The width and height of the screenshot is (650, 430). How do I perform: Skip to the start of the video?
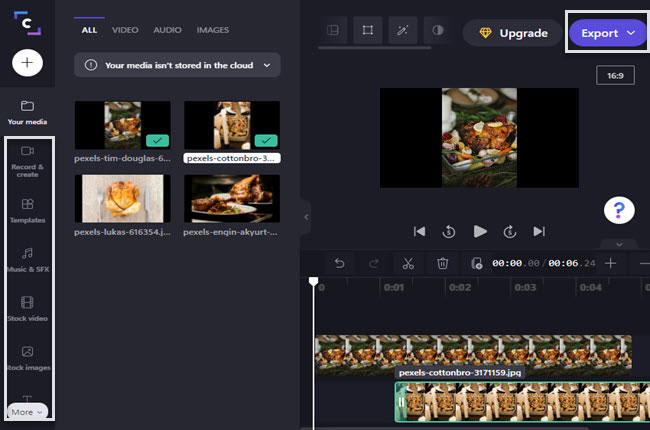419,231
